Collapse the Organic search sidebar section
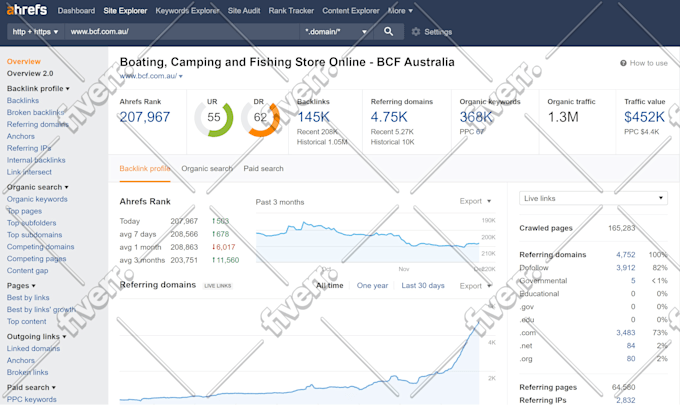 (37, 187)
